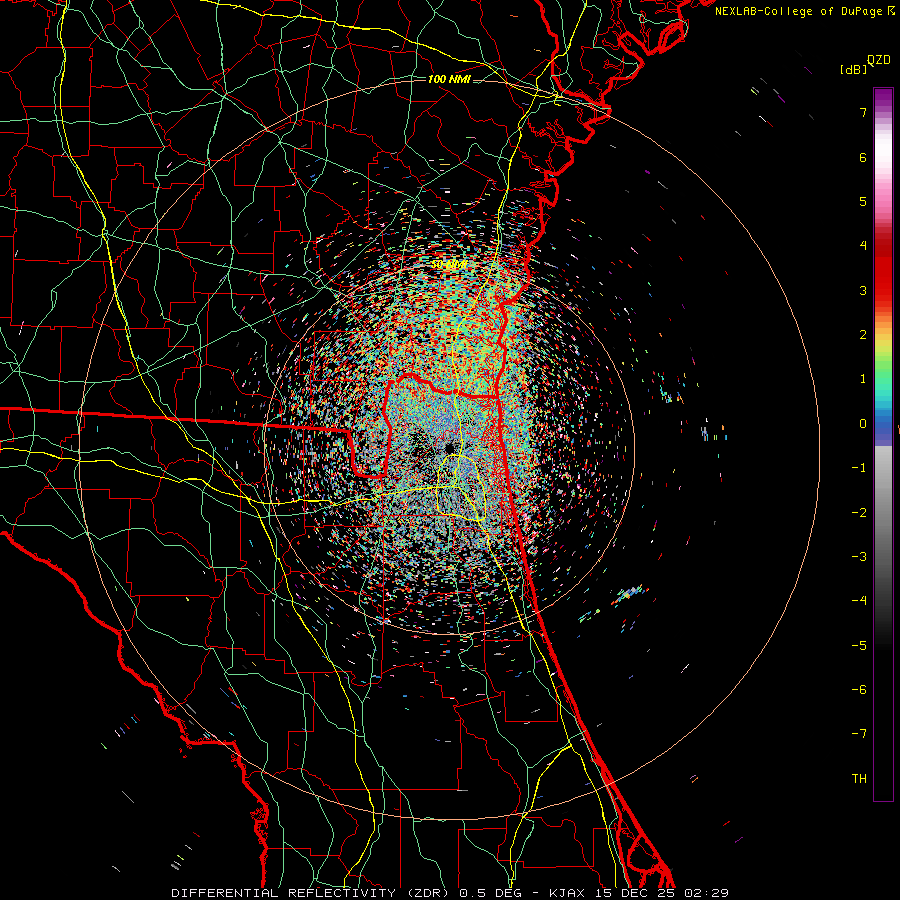Pick the red color band near 3 dB
The width and height of the screenshot is (900, 900).
tap(883, 290)
